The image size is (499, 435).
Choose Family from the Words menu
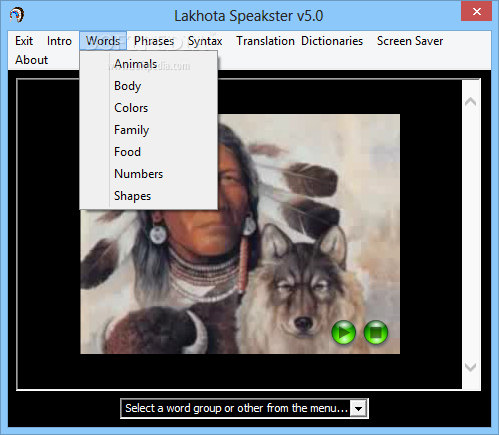(149, 130)
